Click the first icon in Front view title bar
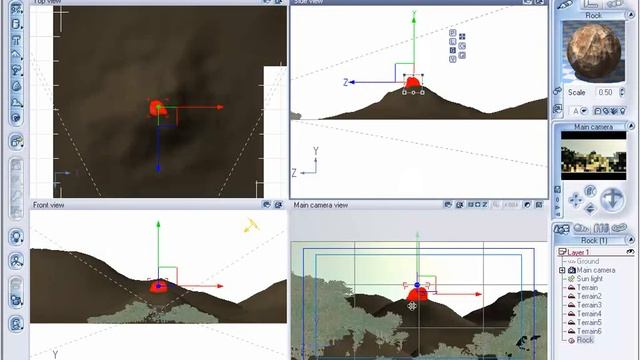Viewport: 640px width, 360px height. click(267, 204)
